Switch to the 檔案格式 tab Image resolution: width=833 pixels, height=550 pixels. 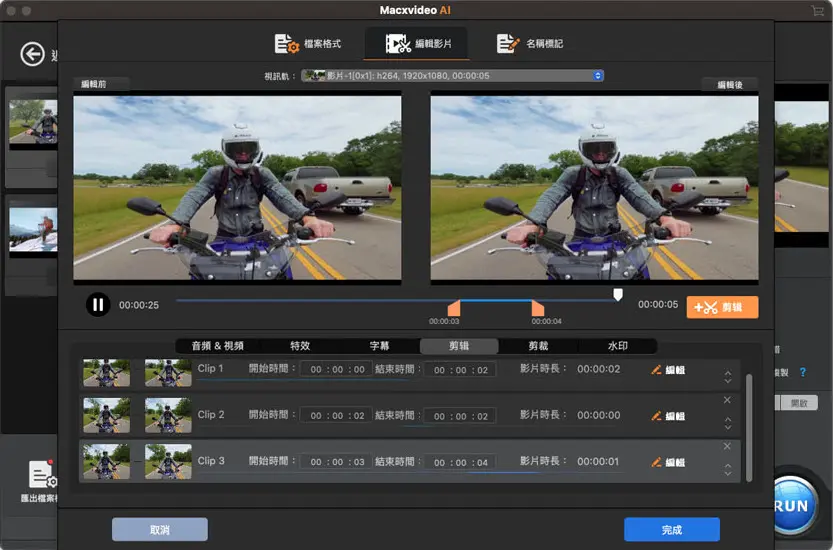tap(307, 44)
